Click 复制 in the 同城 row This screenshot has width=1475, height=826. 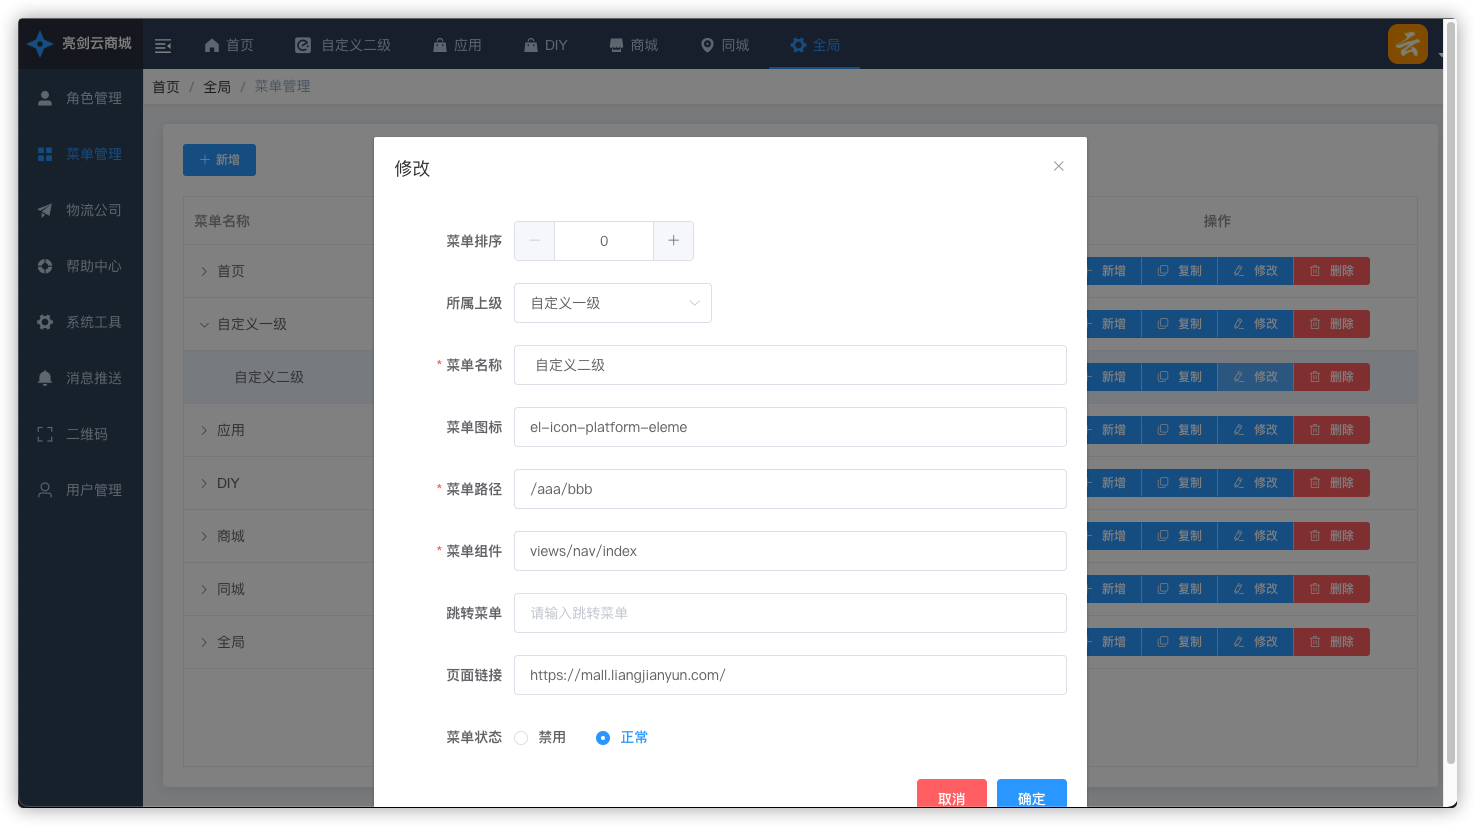click(x=1180, y=589)
